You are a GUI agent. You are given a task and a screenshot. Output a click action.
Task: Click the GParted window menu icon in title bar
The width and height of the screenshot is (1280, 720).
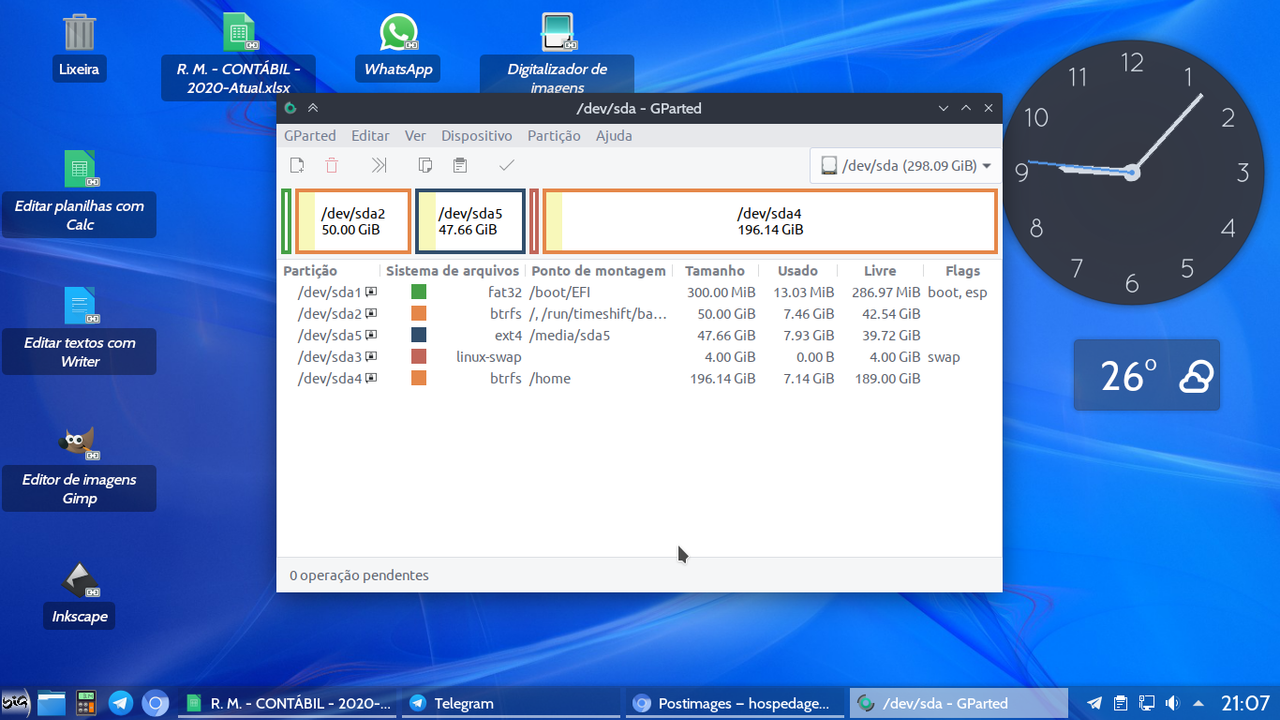290,108
